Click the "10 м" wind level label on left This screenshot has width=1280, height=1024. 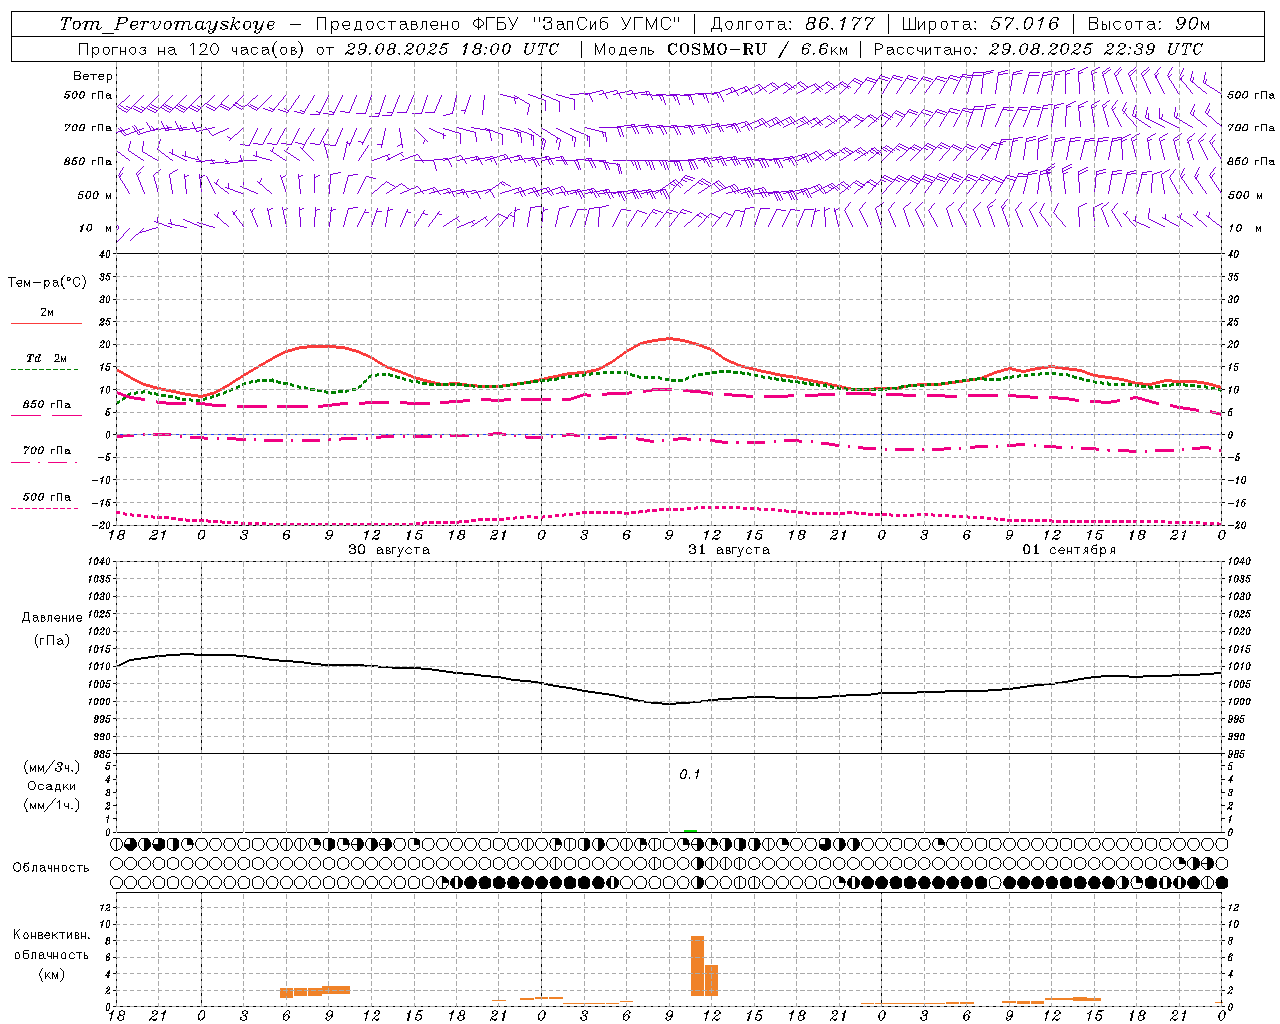click(x=96, y=229)
